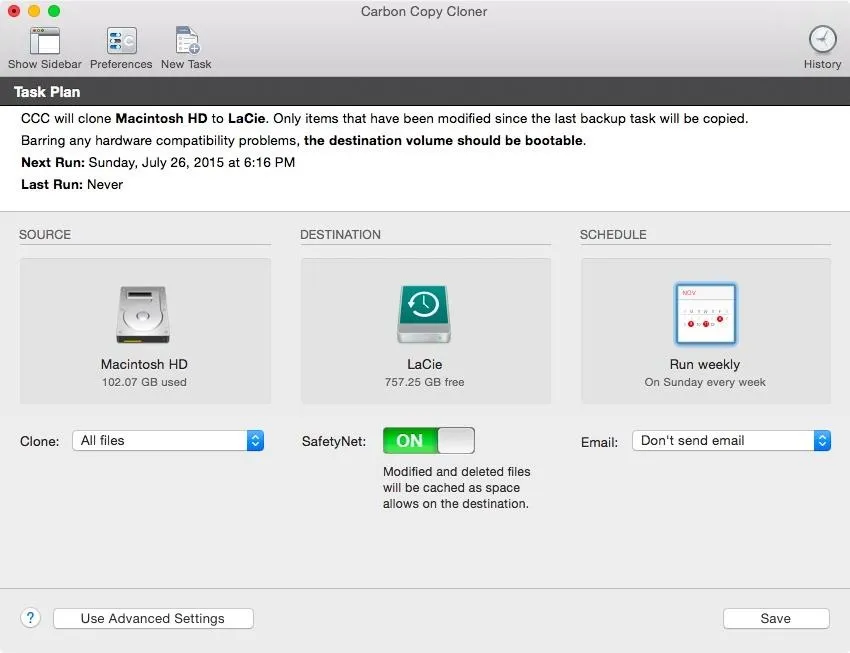The height and width of the screenshot is (653, 850).
Task: Click the question mark help button
Action: pyautogui.click(x=30, y=618)
